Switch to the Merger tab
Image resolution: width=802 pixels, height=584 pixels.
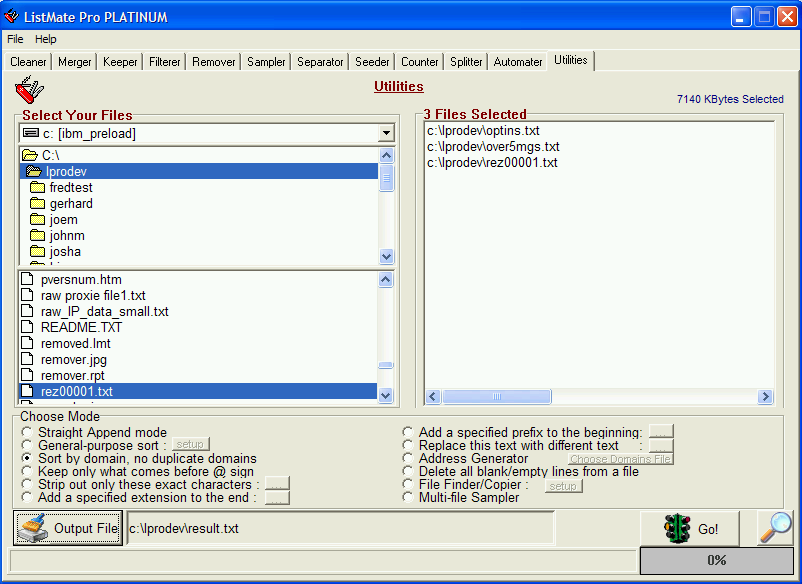point(75,62)
